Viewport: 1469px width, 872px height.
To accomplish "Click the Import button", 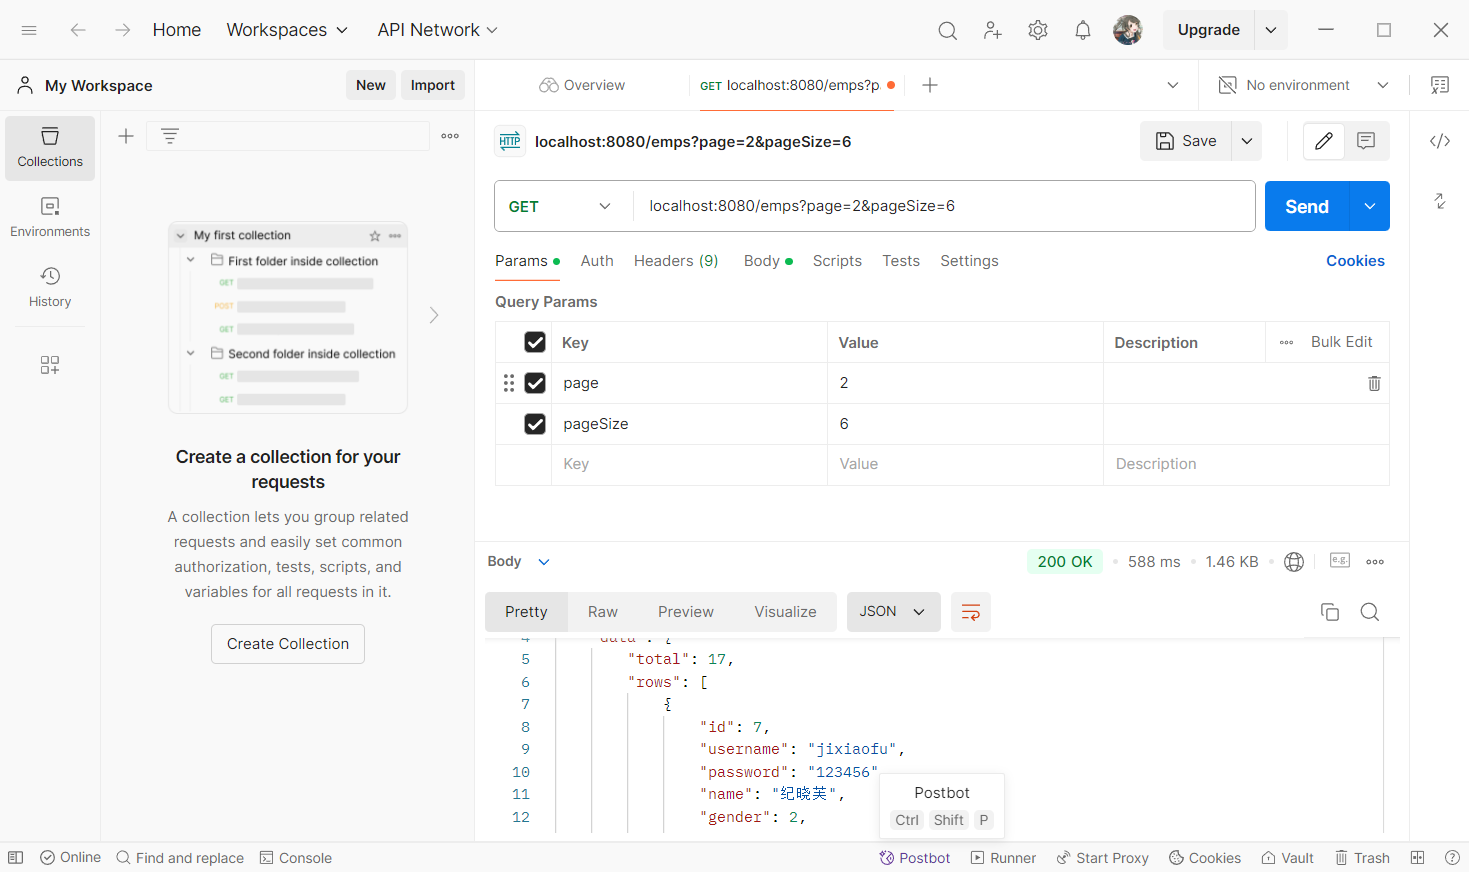I will pyautogui.click(x=433, y=85).
